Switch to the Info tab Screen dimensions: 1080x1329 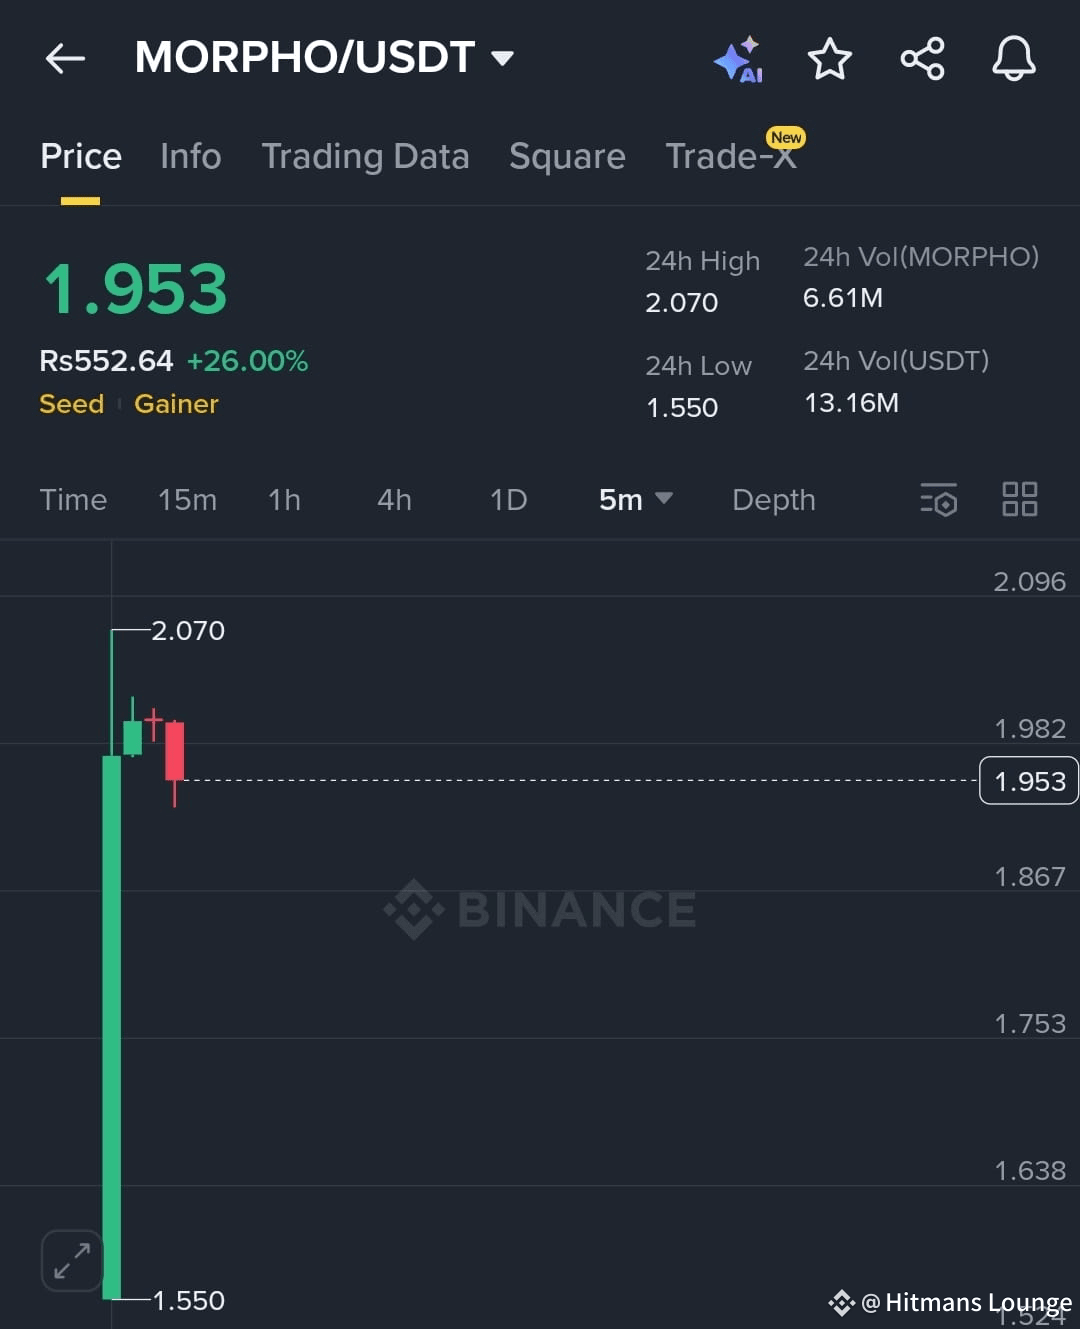[191, 156]
